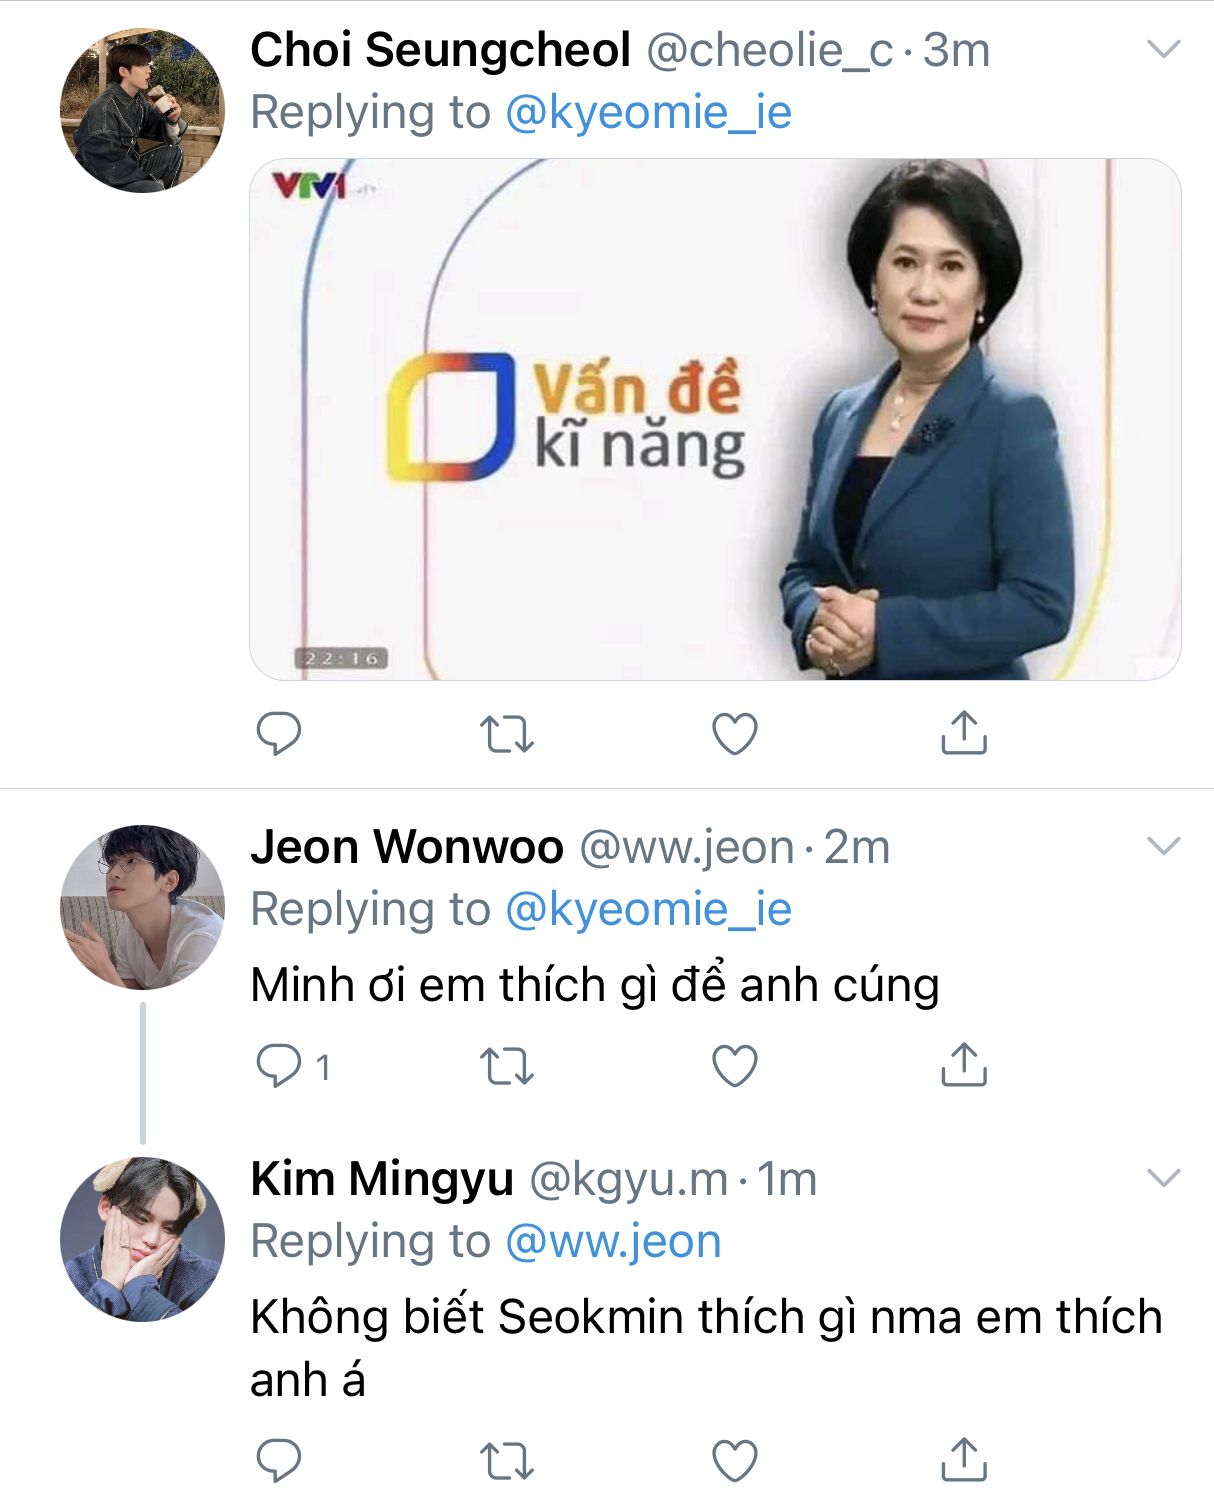Open options chevron on Jeon Wonwoo's tweet
Viewport: 1214px width, 1507px height.
1164,846
